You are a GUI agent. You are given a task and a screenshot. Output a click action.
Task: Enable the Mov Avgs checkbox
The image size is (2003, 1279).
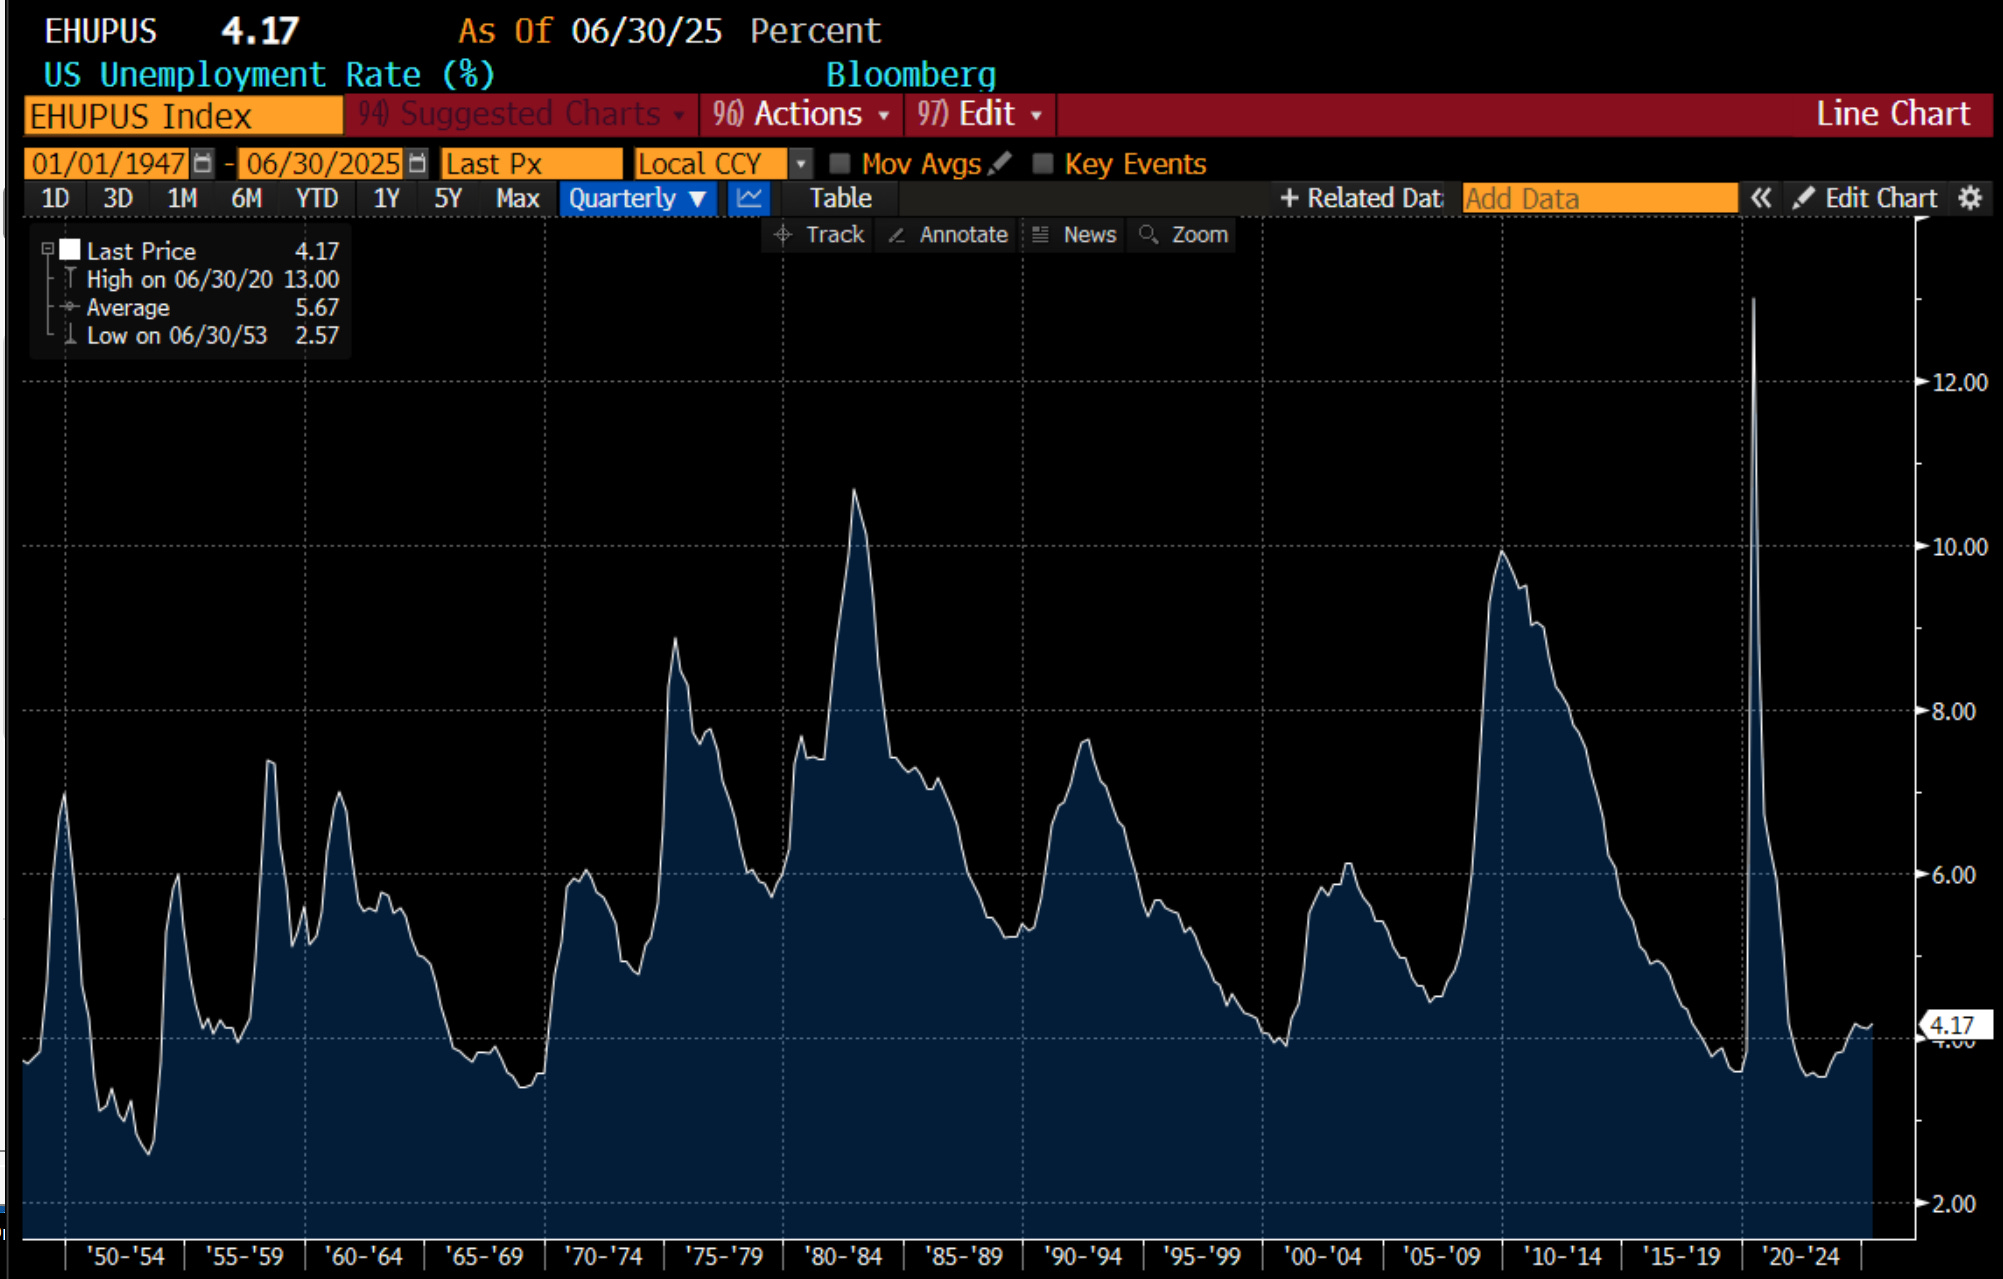[840, 163]
